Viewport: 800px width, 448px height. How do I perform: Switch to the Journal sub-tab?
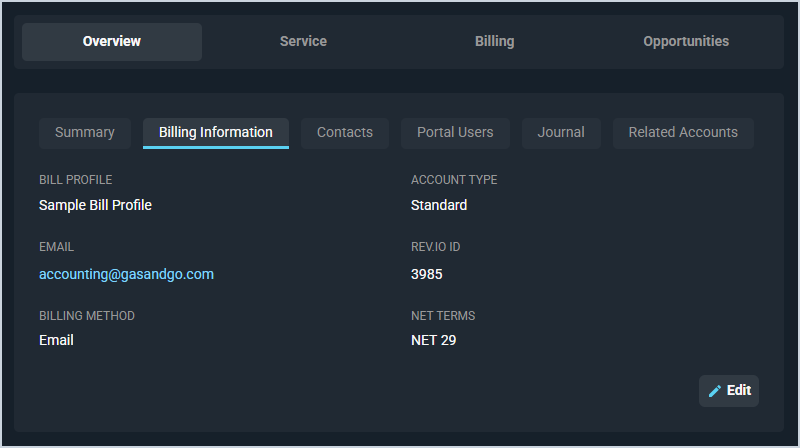coord(561,133)
